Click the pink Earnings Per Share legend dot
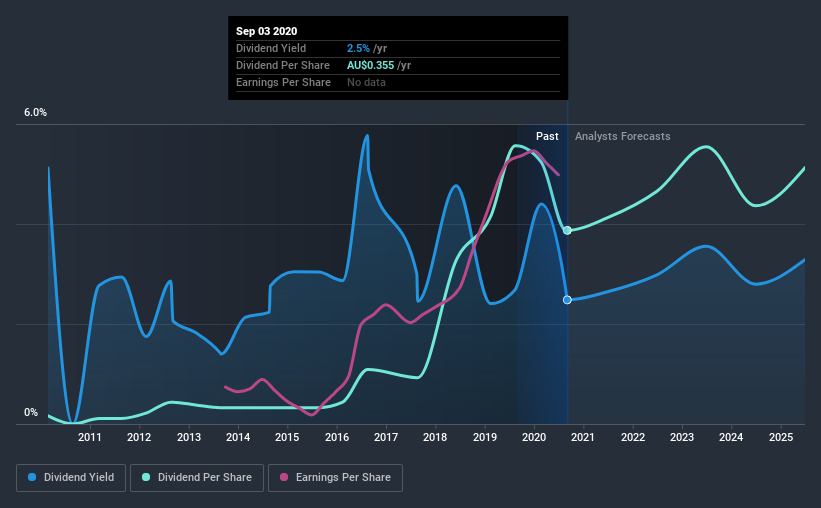 pyautogui.click(x=284, y=477)
